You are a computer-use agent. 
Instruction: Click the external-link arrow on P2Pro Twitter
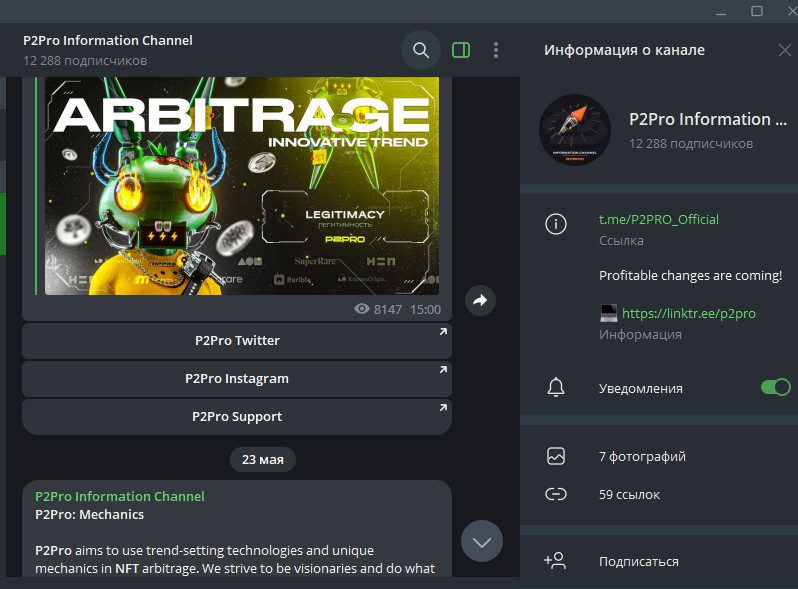[x=443, y=331]
